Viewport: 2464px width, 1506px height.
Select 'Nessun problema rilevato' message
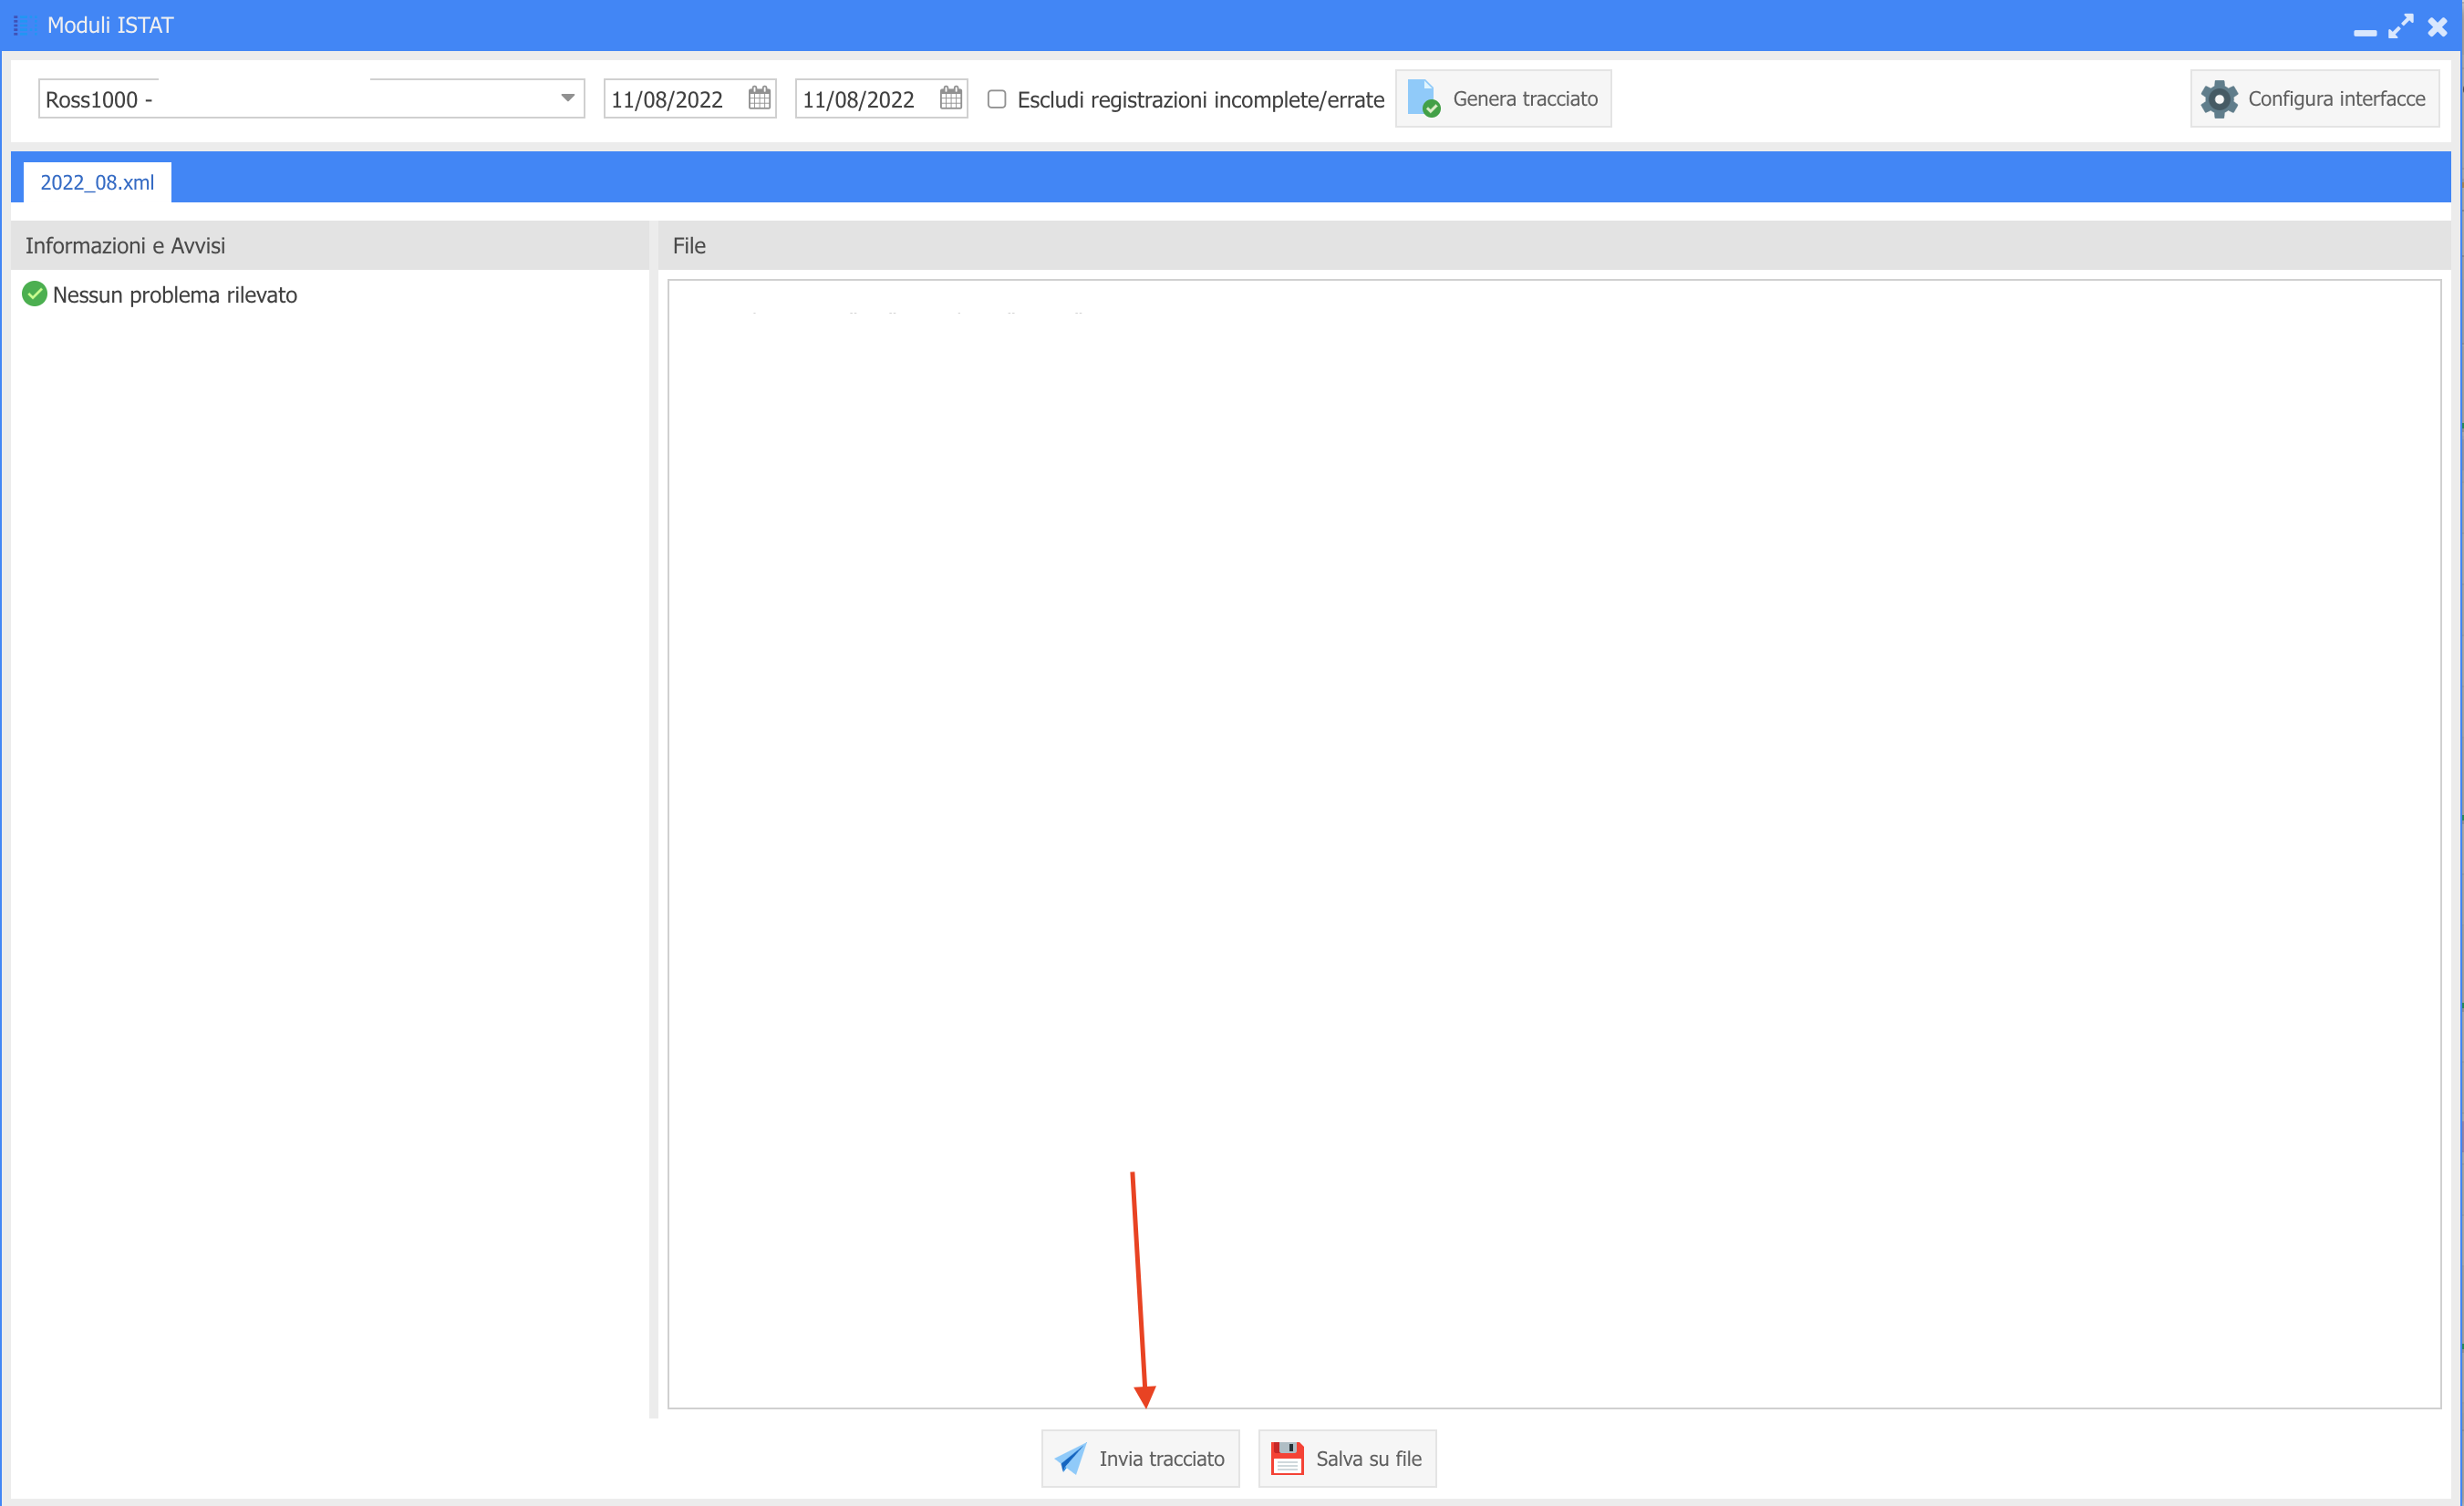click(175, 295)
